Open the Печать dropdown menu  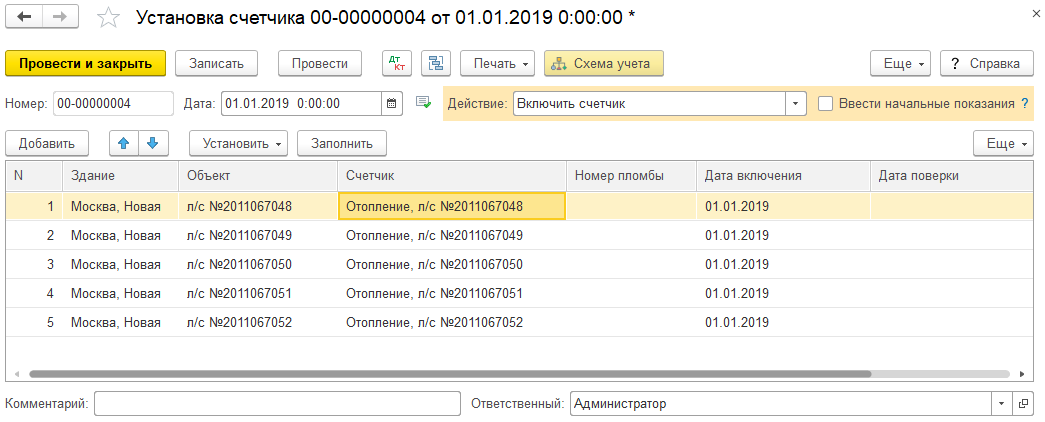pos(497,63)
